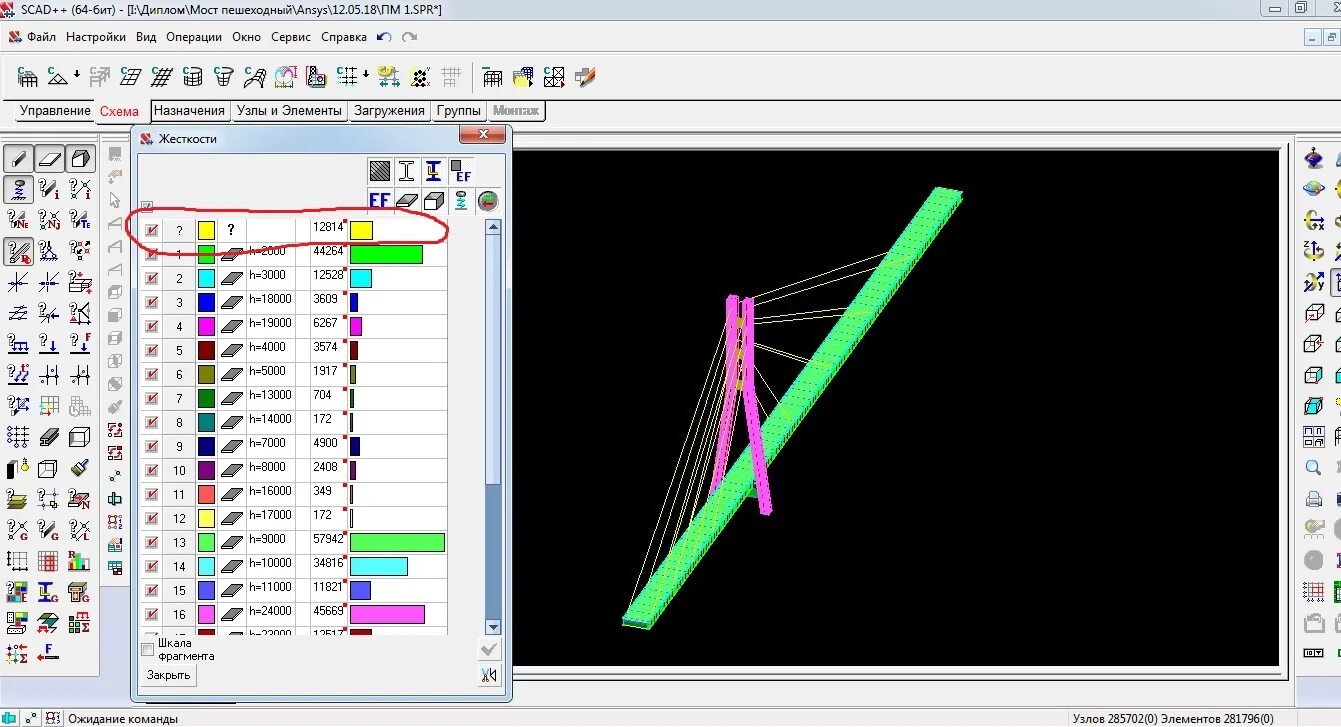Image resolution: width=1341 pixels, height=727 pixels.
Task: Click scrollbar up arrow in Жесткости list
Action: (x=492, y=228)
